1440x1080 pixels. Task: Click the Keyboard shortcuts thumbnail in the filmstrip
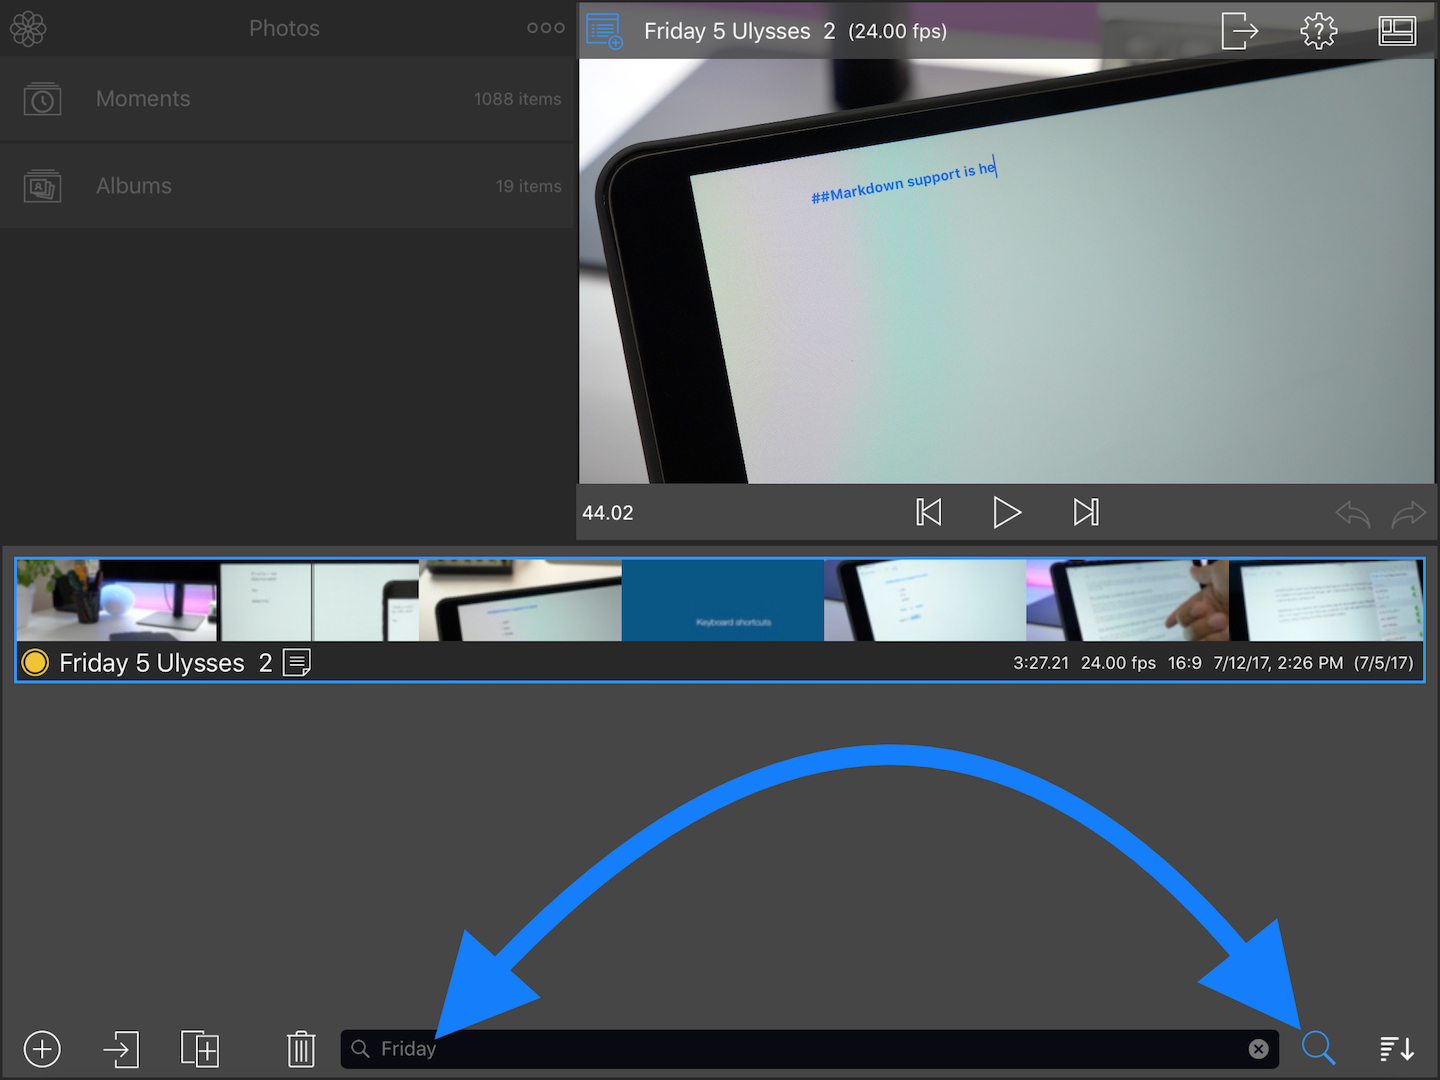pos(722,600)
